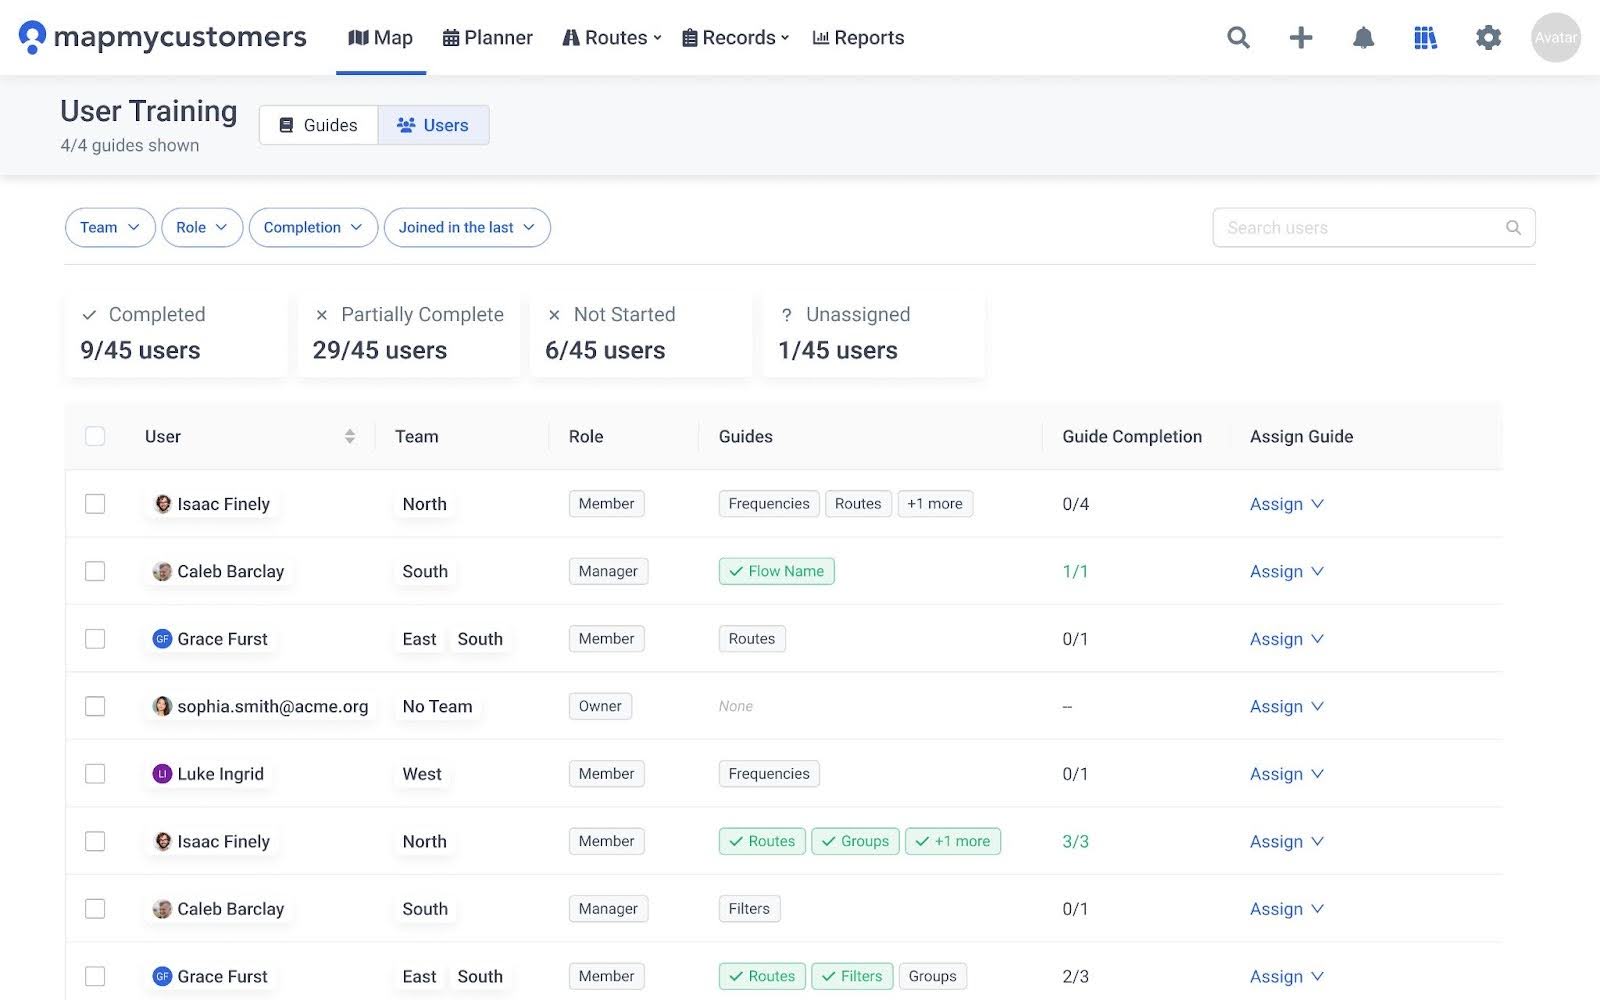The height and width of the screenshot is (1000, 1600).
Task: Click the Filters tag in the 0/1 row
Action: (x=749, y=909)
